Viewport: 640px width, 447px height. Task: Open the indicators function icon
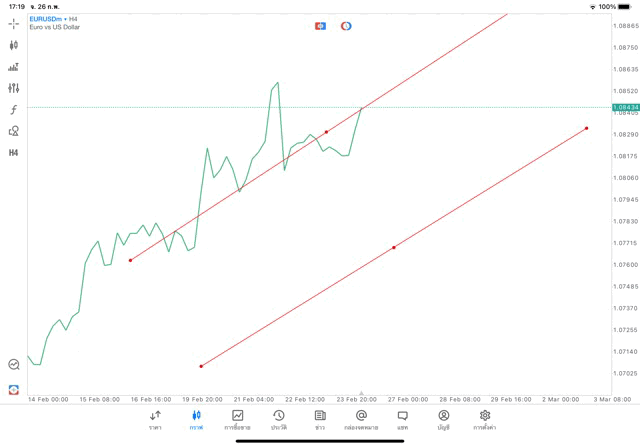(x=13, y=110)
